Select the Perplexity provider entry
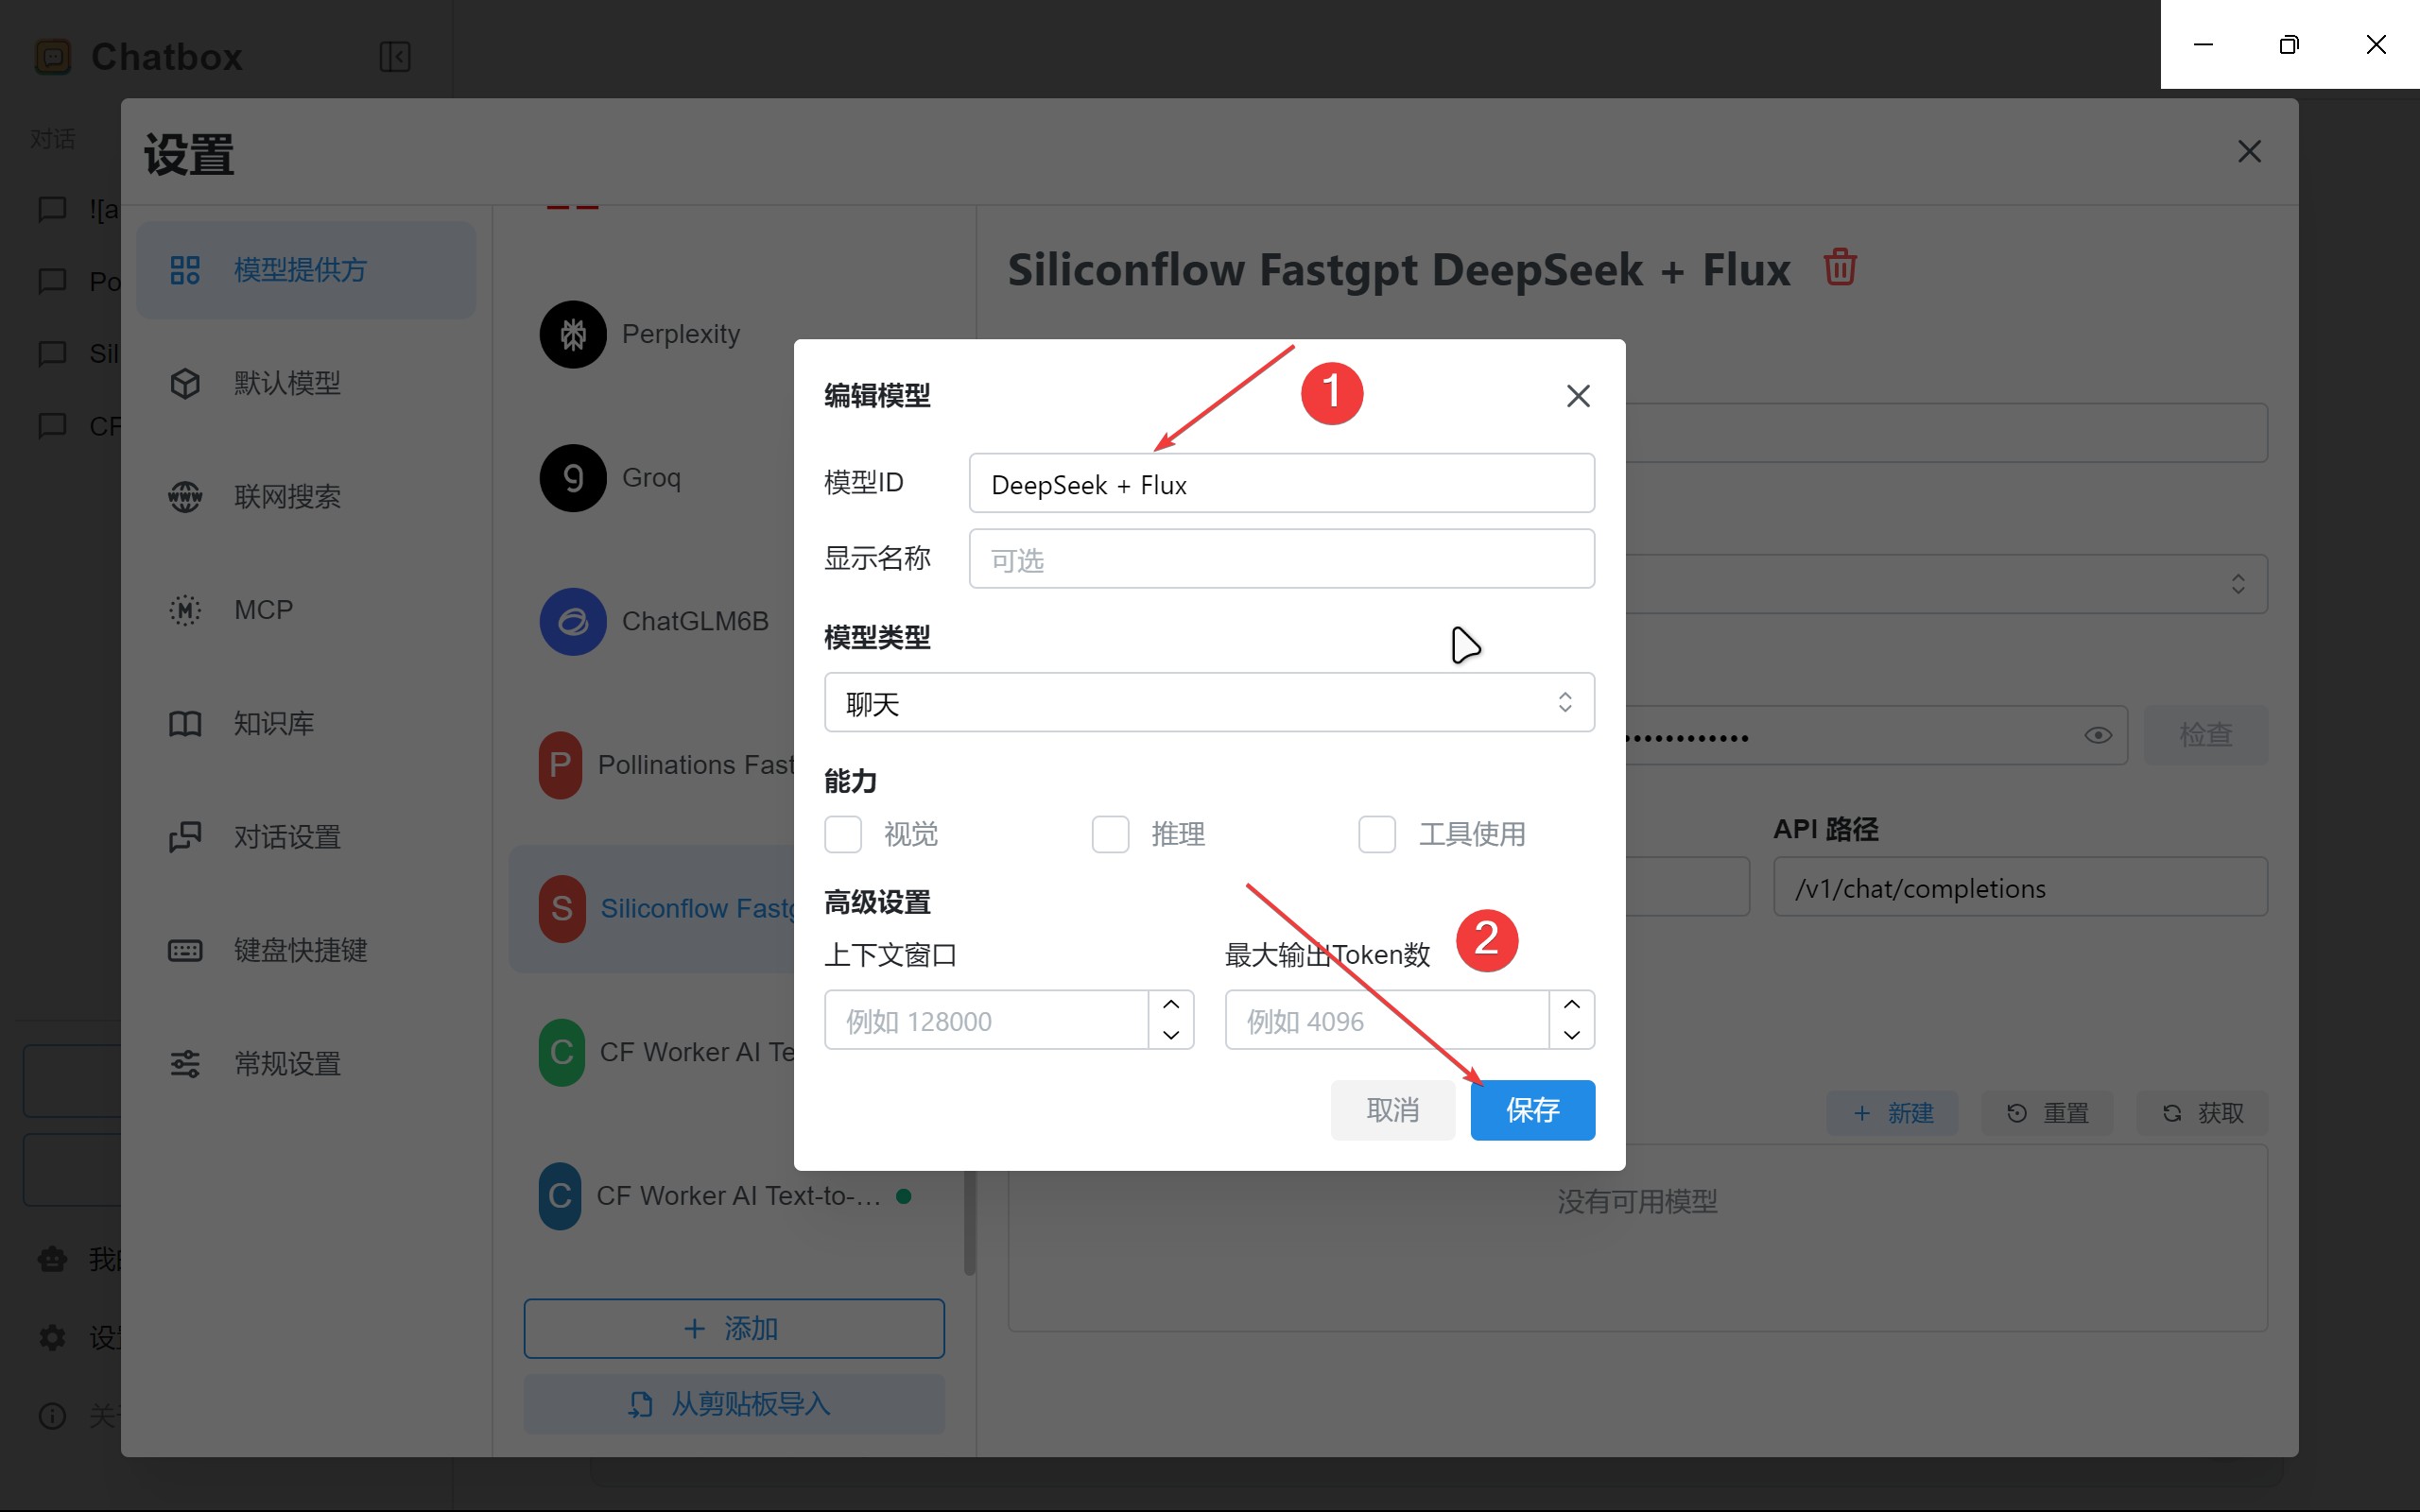 [x=678, y=333]
